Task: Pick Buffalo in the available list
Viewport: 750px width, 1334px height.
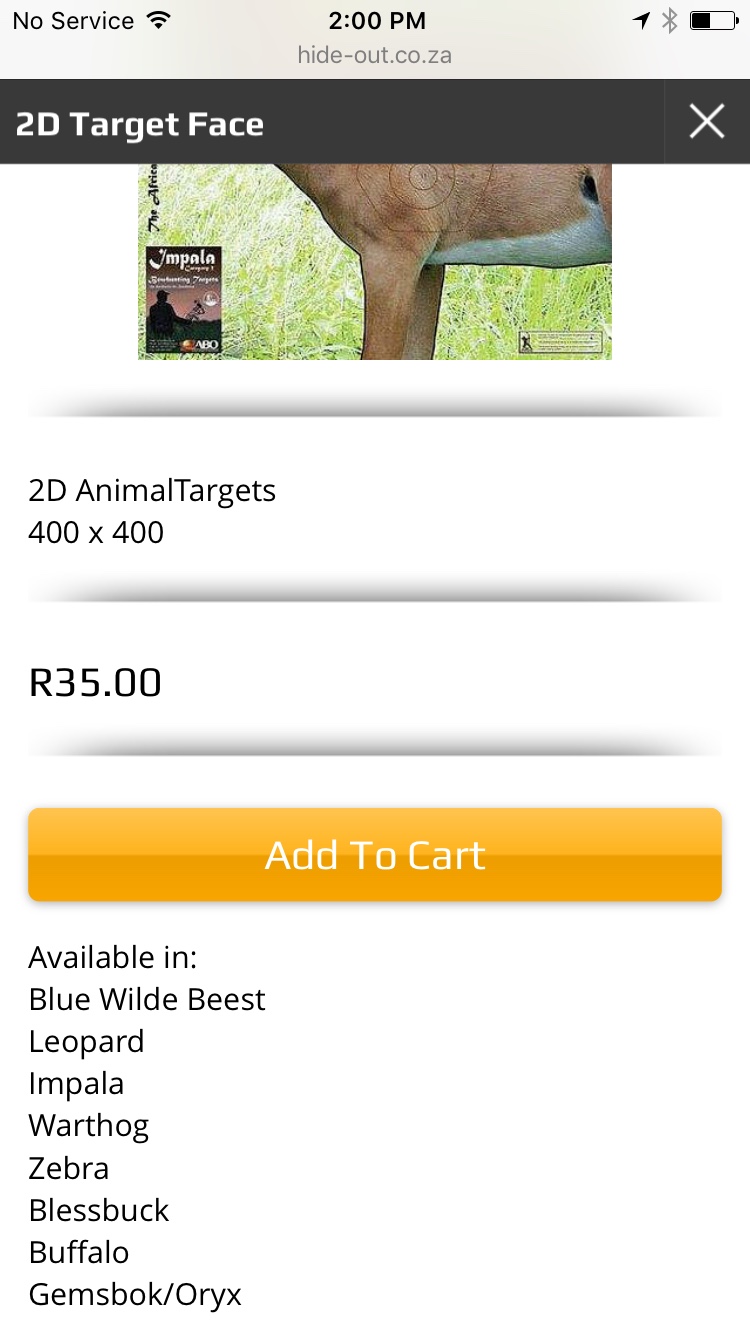Action: click(79, 1252)
